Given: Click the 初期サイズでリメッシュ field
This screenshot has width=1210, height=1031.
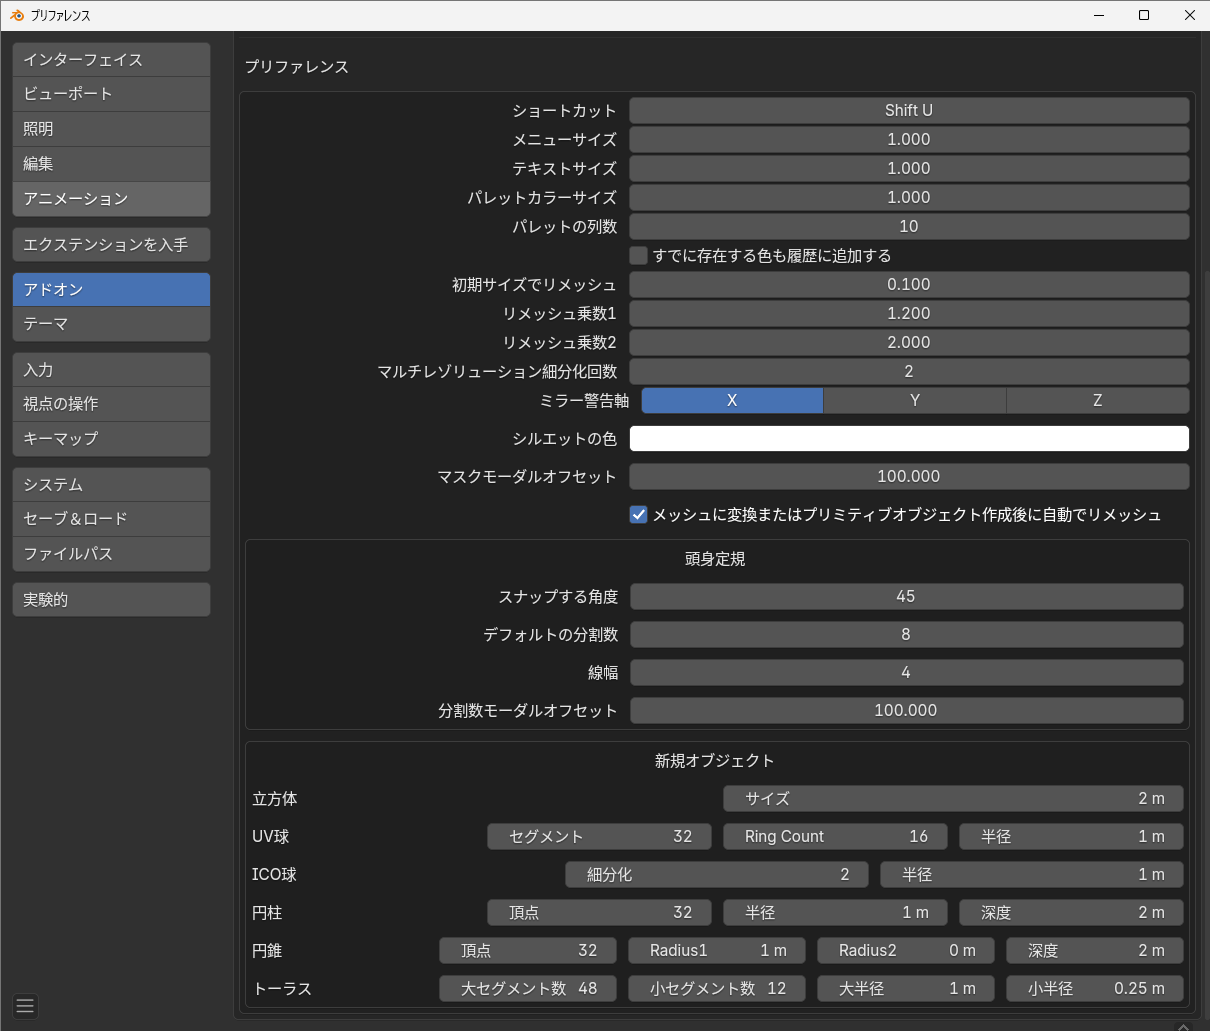Looking at the screenshot, I should pyautogui.click(x=909, y=285).
